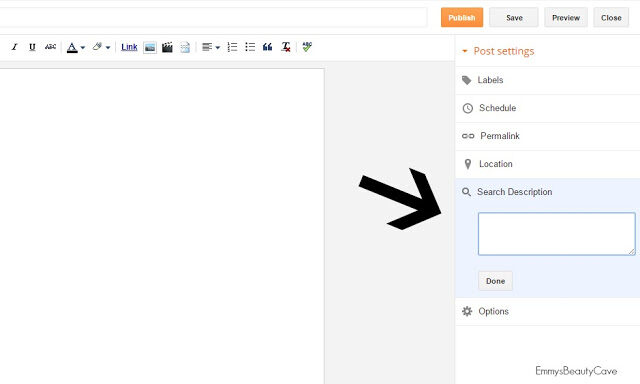Apply strikethrough formatting
Viewport: 640px width, 384px height.
(50, 47)
